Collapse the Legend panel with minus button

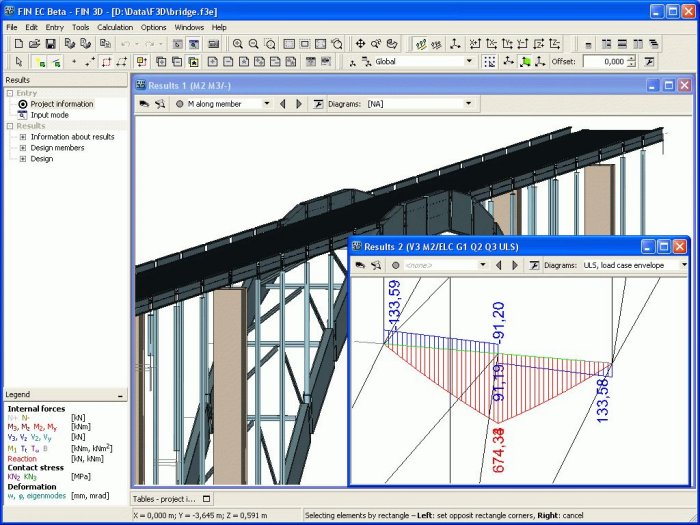point(120,395)
